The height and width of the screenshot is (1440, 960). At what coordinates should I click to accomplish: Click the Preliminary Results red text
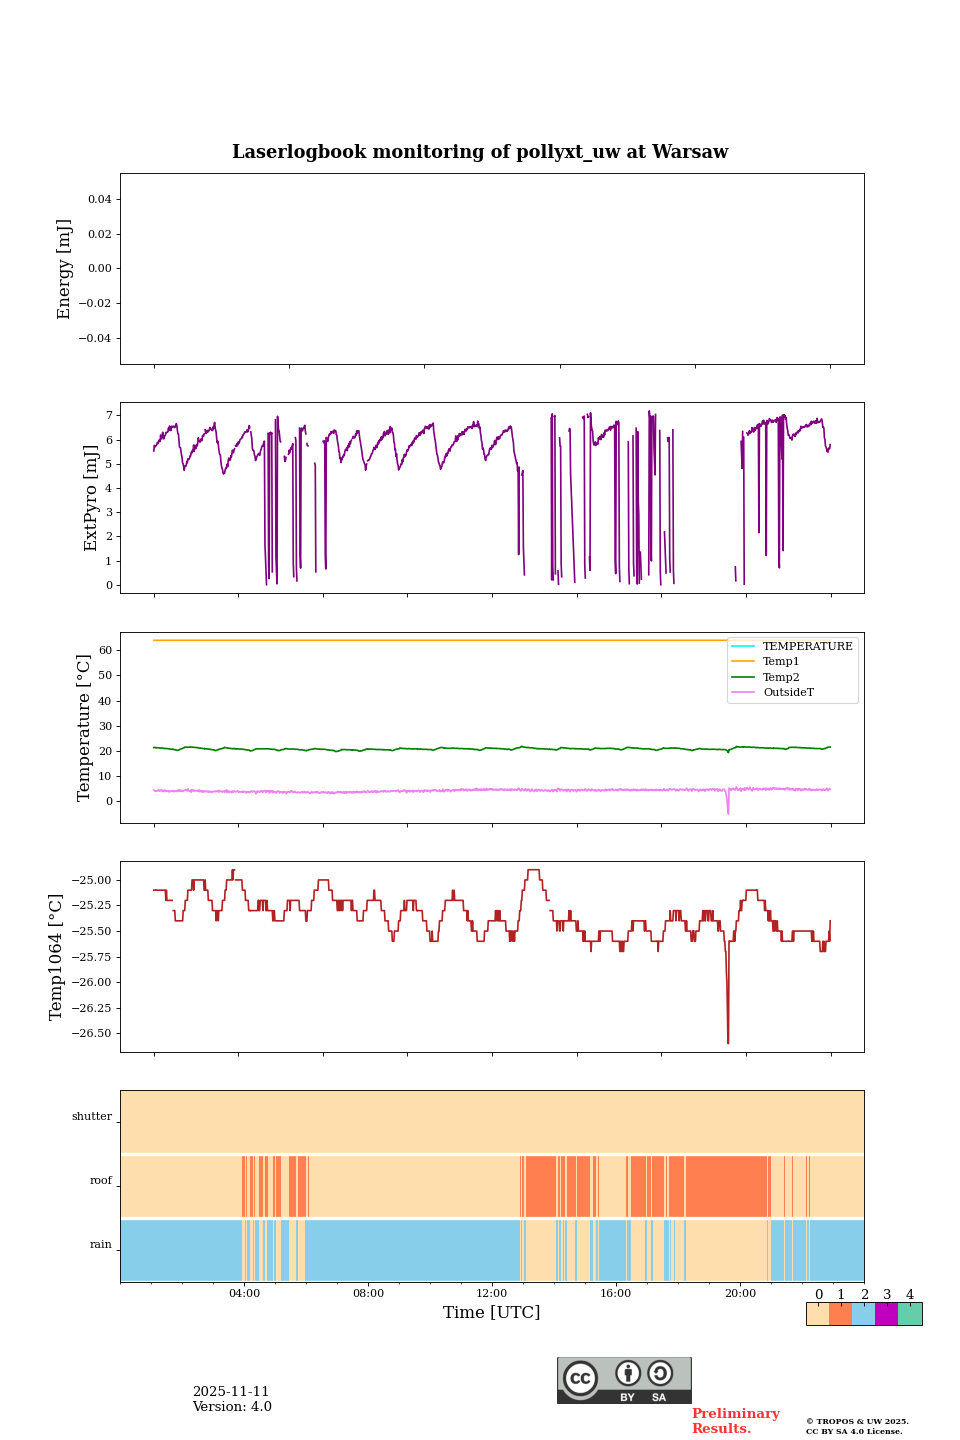(x=735, y=1421)
